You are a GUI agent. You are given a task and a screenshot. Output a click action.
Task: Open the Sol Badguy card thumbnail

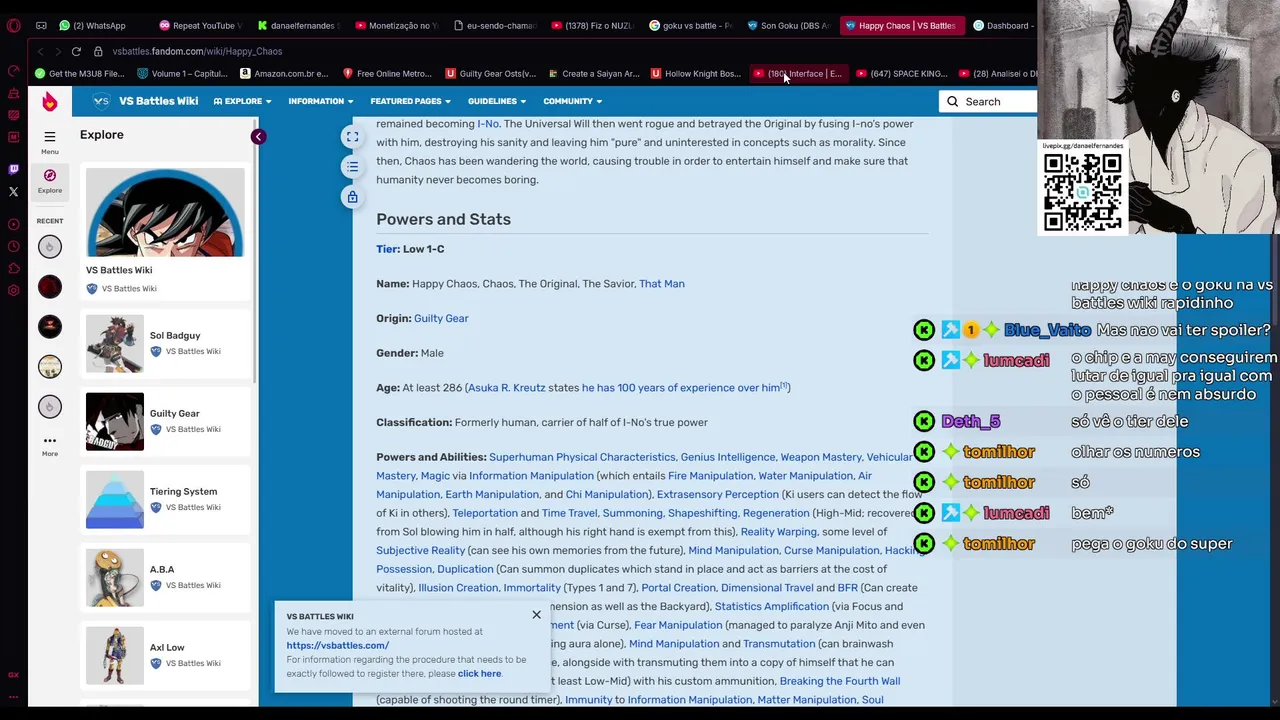(x=115, y=343)
